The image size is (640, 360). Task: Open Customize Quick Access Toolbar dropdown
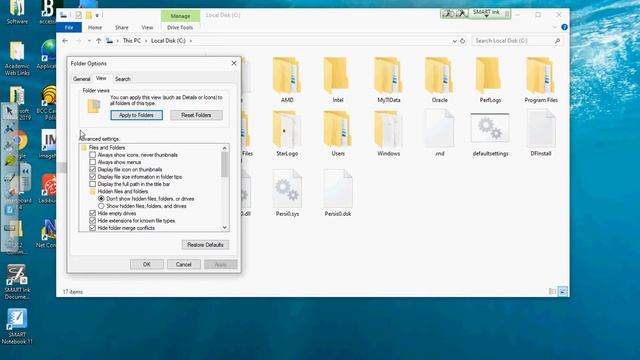[97, 16]
